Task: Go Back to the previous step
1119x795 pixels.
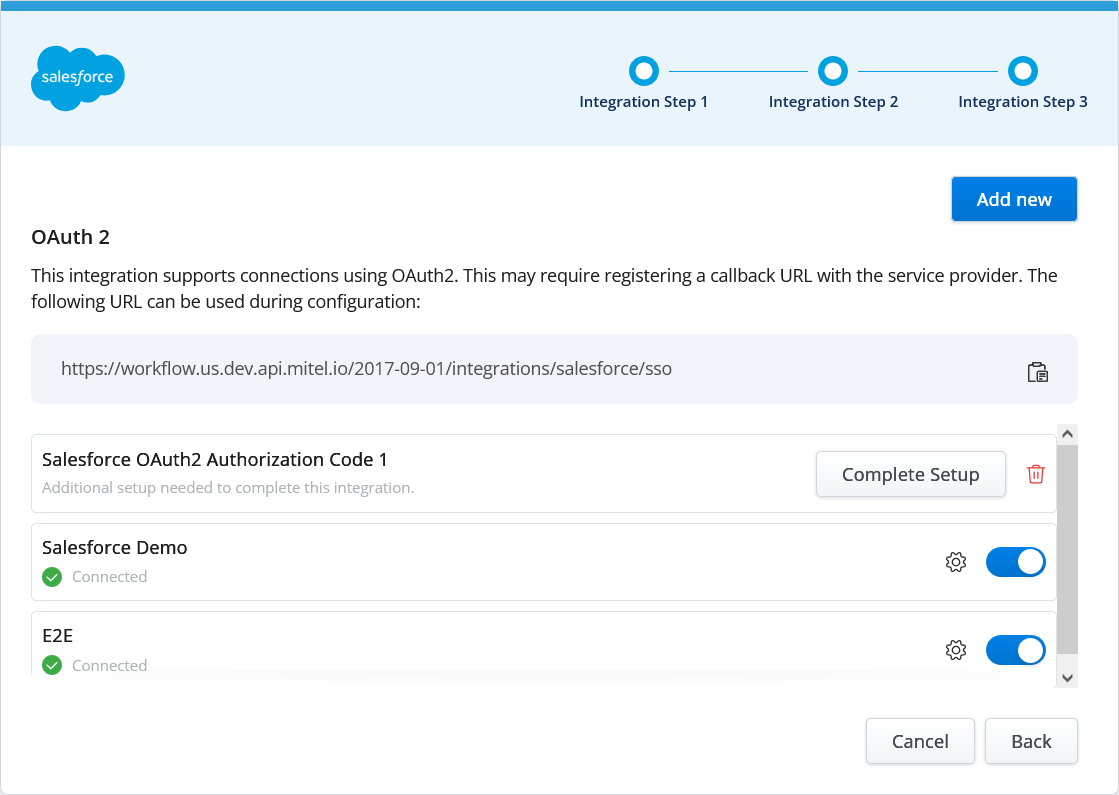Action: [x=1030, y=741]
